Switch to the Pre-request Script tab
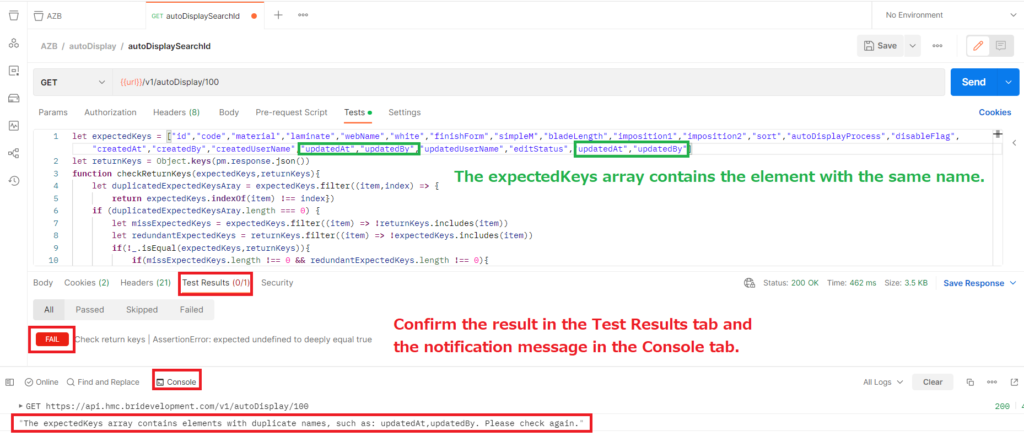The width and height of the screenshot is (1024, 447). [291, 112]
